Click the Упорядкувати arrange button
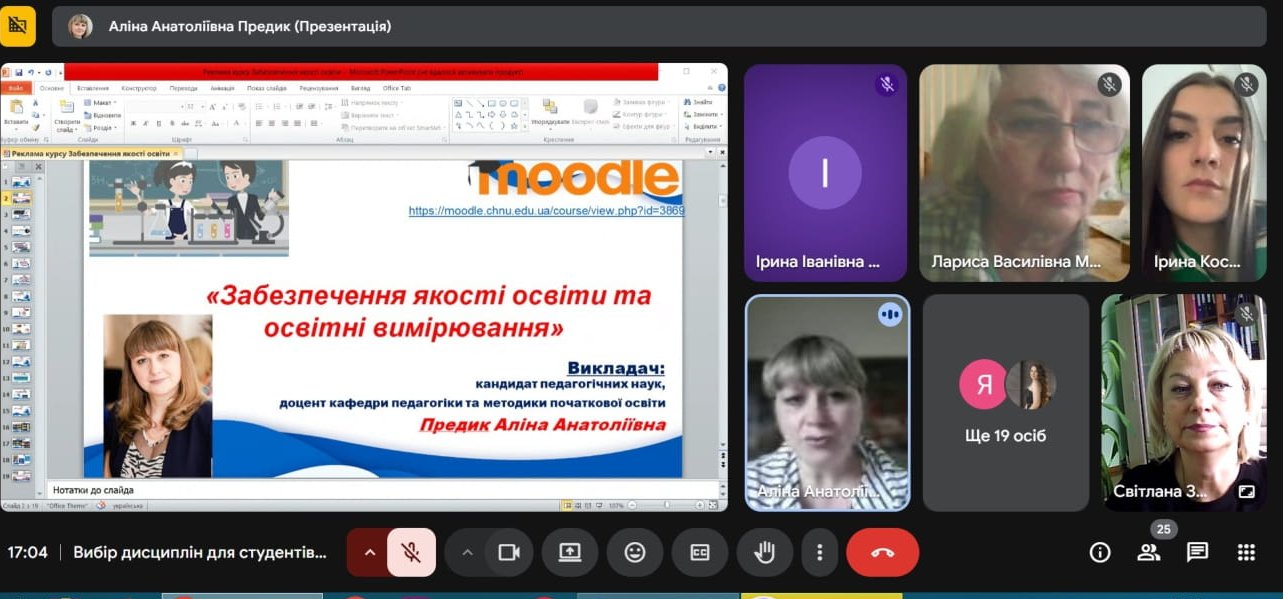Viewport: 1287px width, 599px height. point(550,113)
